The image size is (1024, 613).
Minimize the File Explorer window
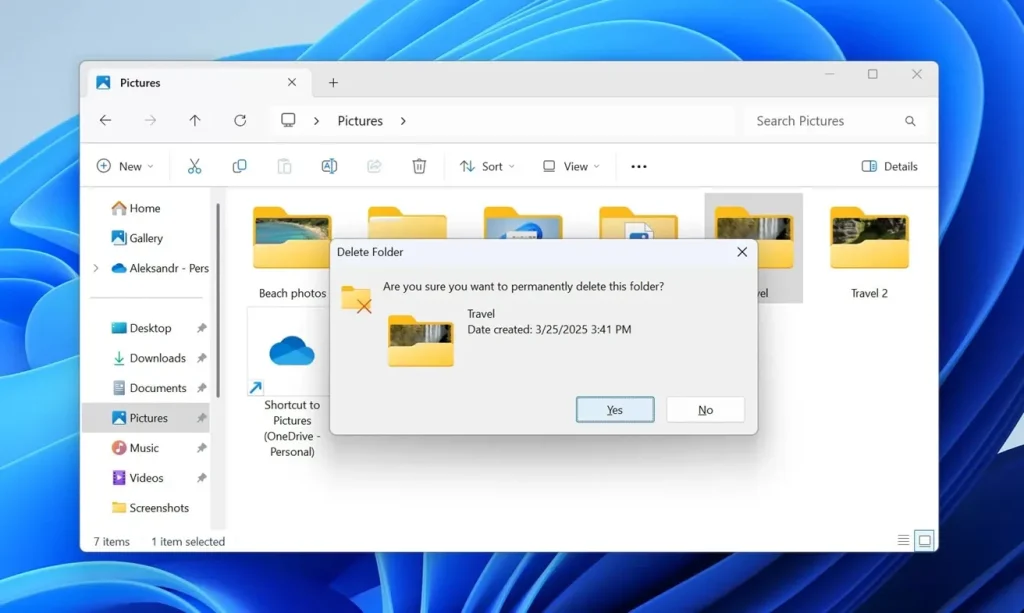829,74
